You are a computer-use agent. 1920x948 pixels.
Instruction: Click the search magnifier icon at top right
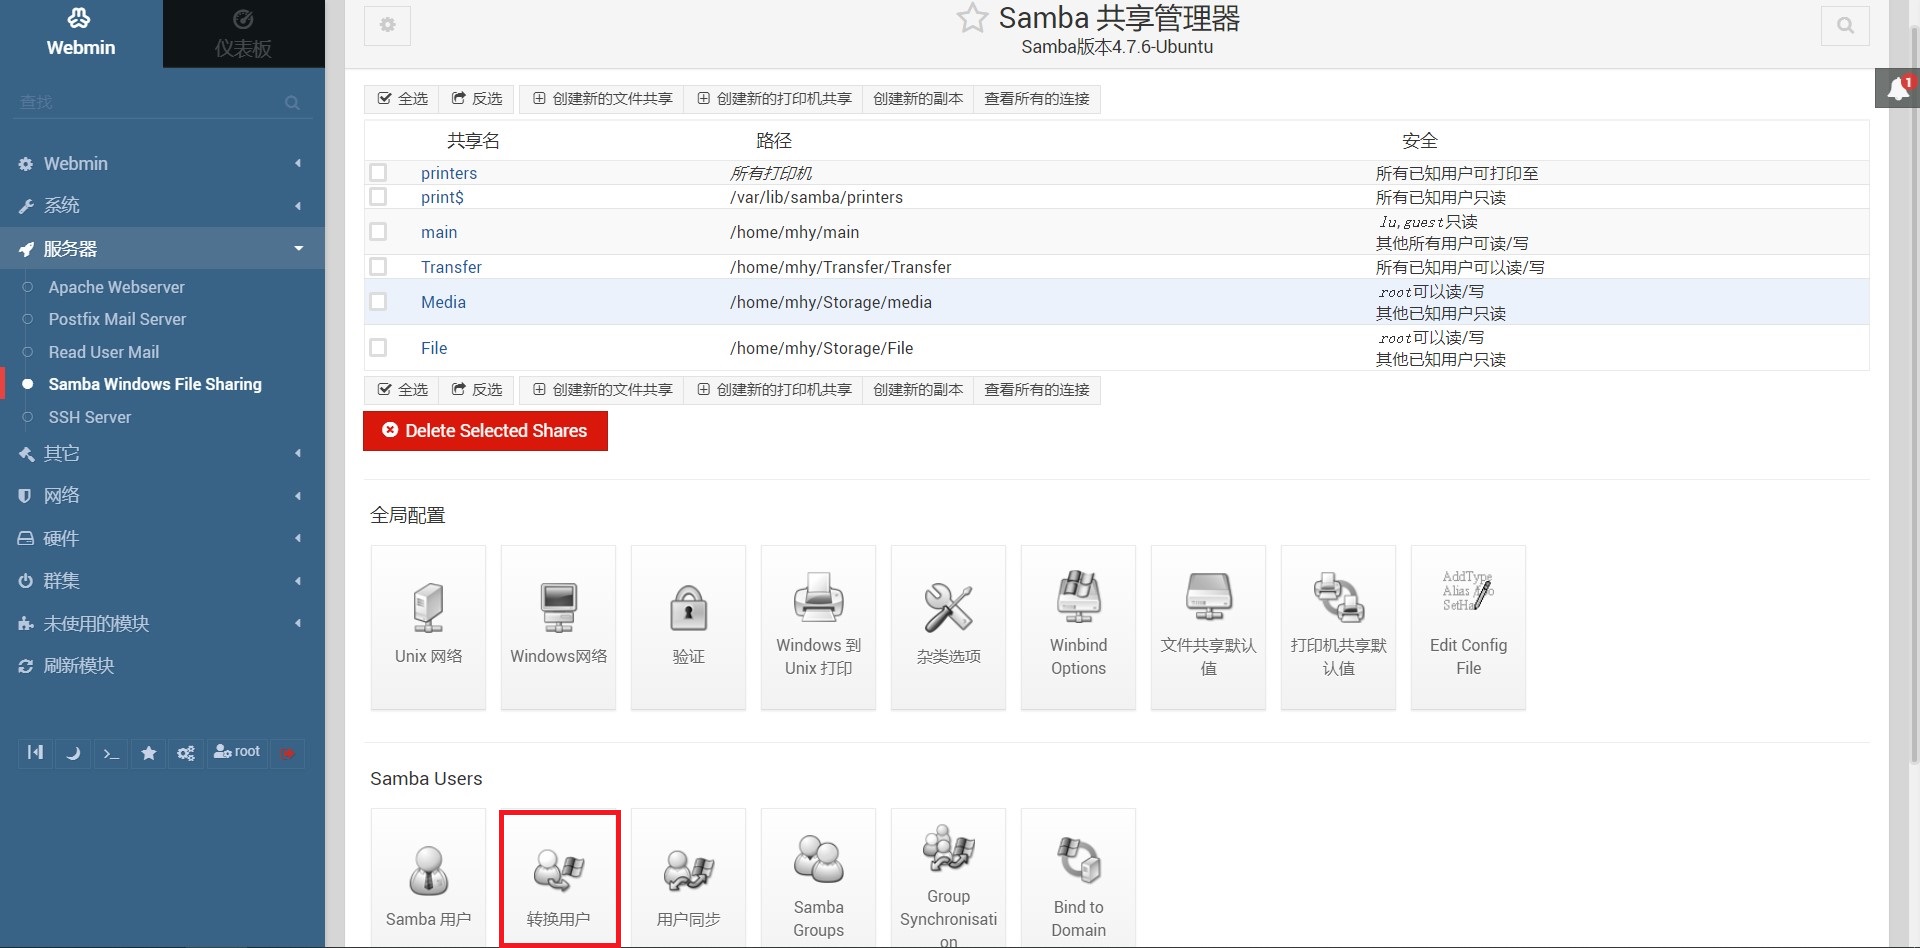click(1845, 25)
